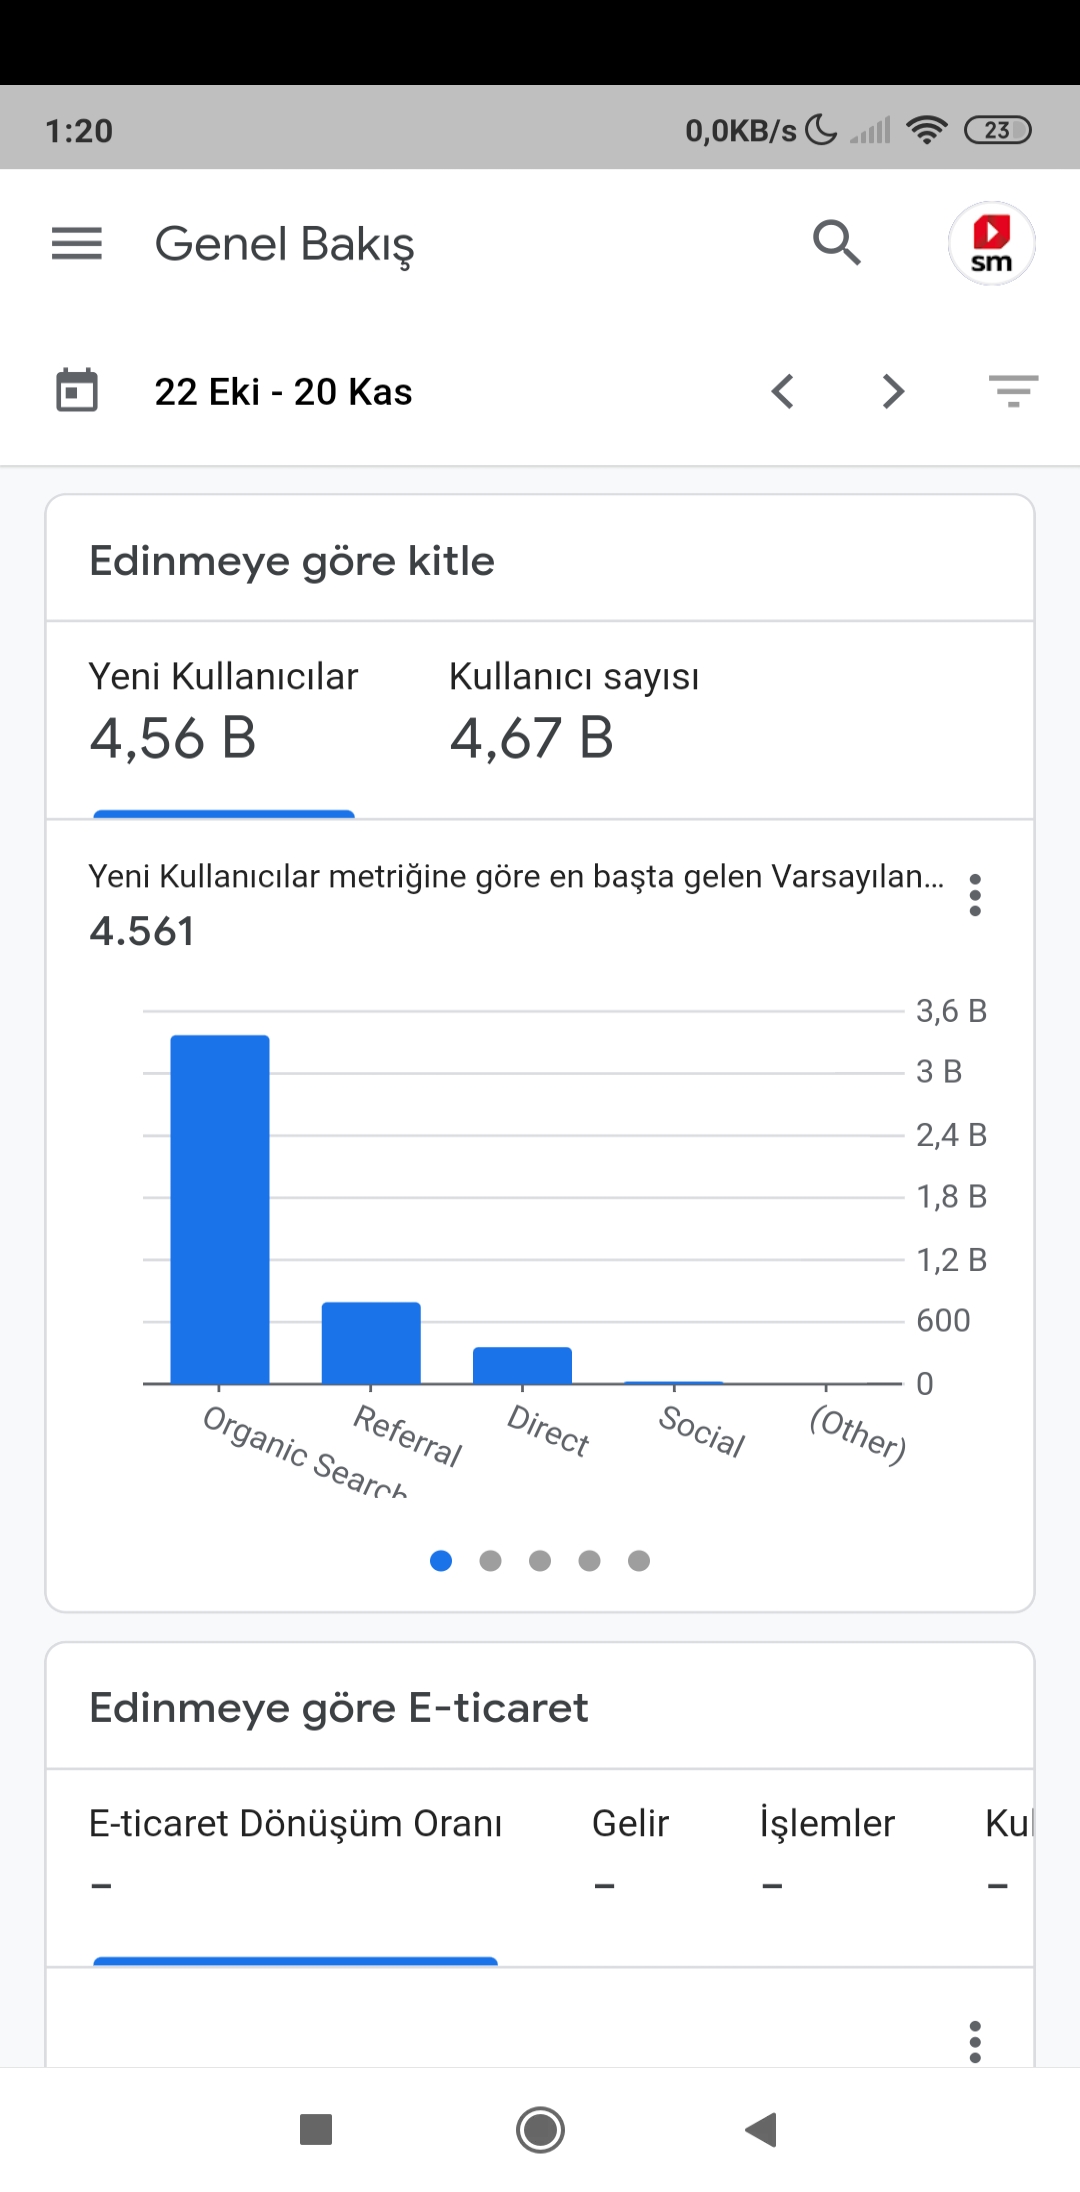Select the Yeni Kullanıcılar metric tab
The image size is (1080, 2192).
coord(224,713)
